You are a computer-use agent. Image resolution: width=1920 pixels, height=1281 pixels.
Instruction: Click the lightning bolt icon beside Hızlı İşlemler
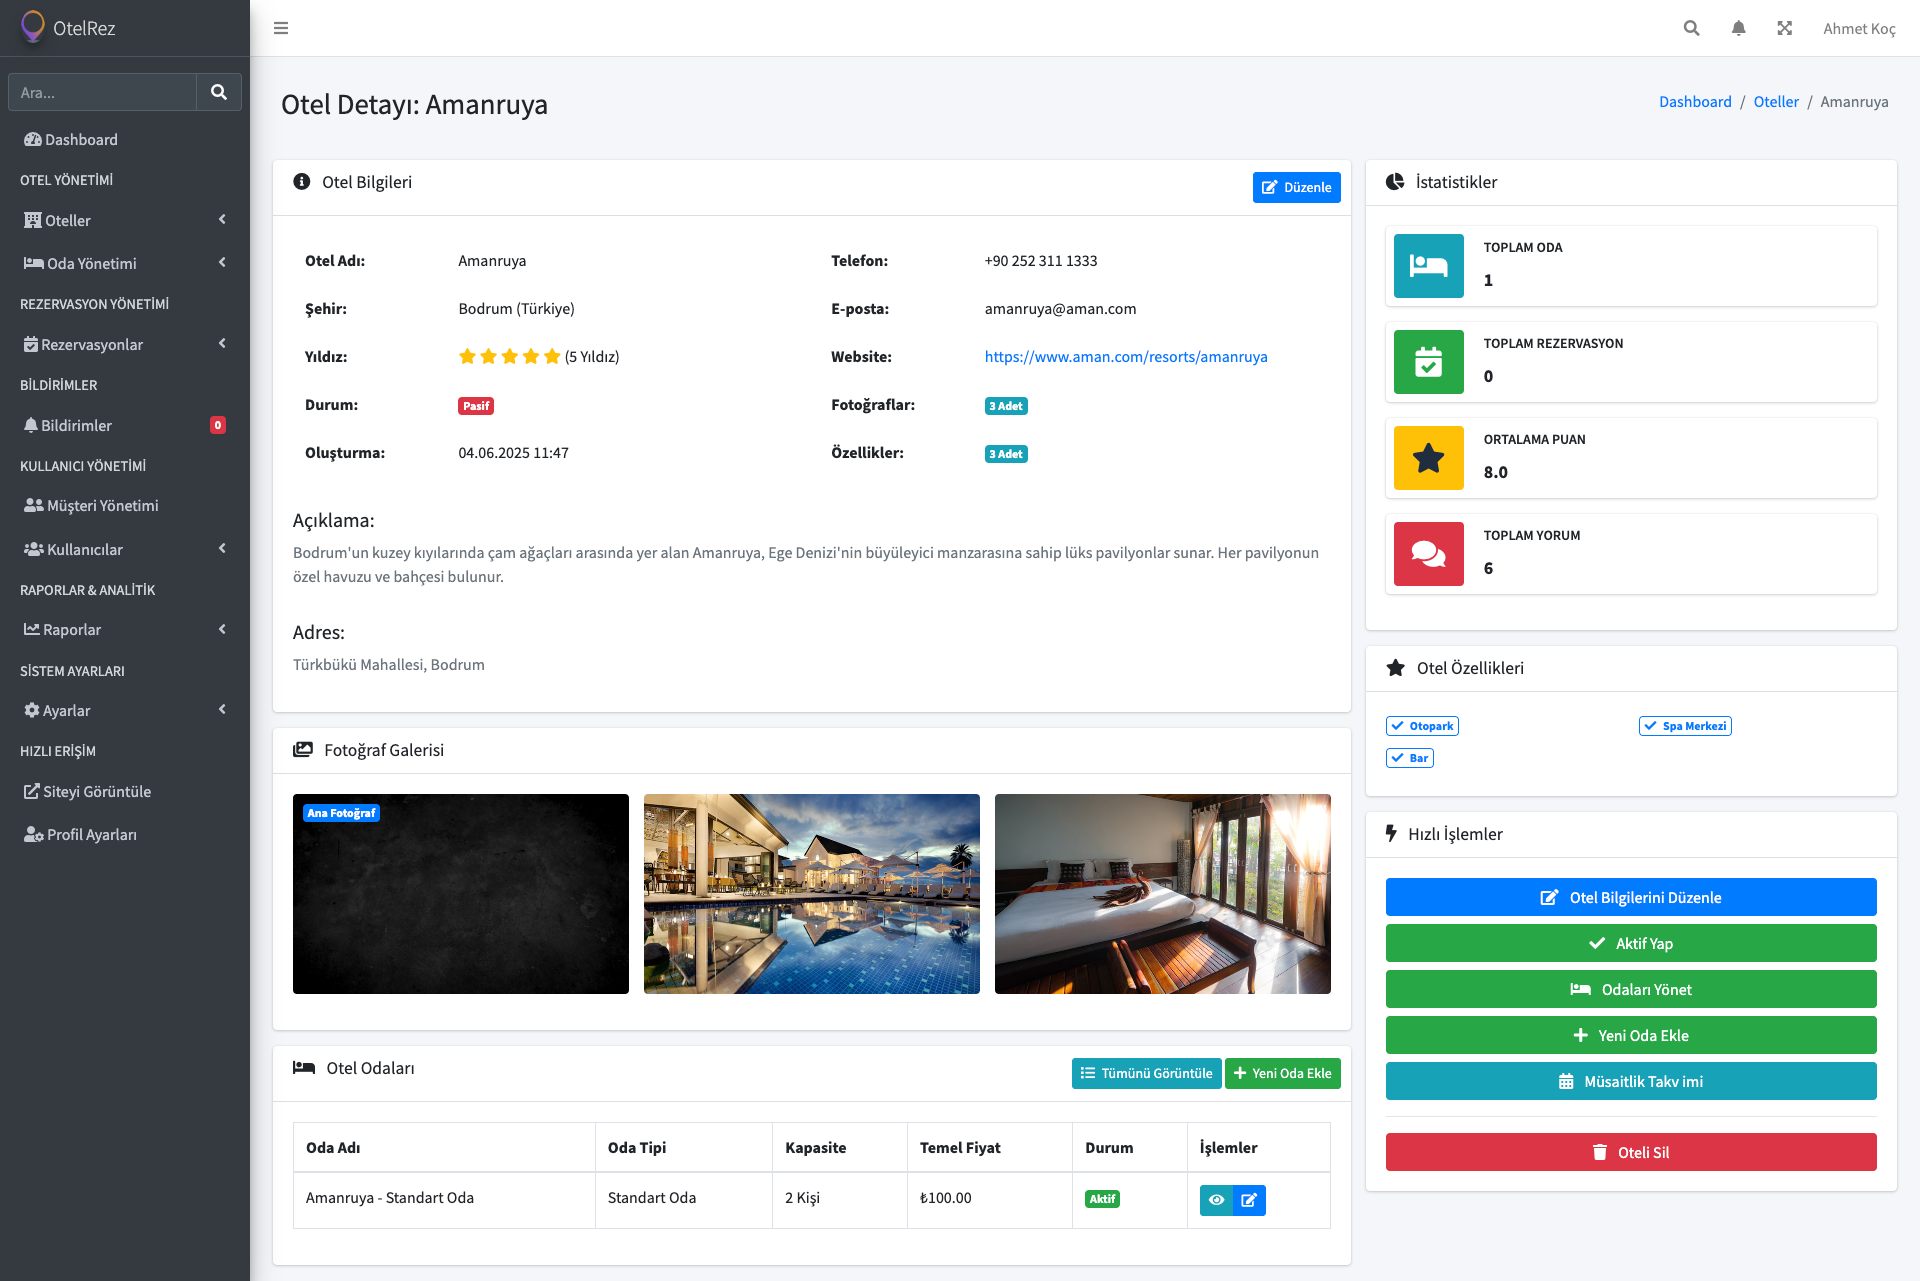click(1391, 833)
